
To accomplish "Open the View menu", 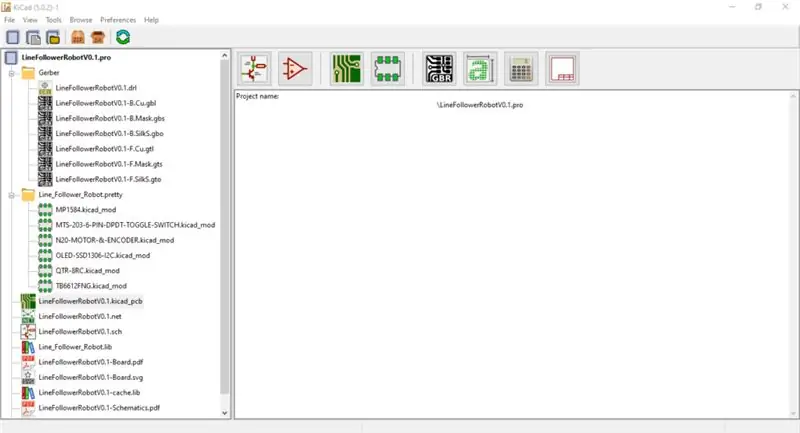I will [30, 20].
